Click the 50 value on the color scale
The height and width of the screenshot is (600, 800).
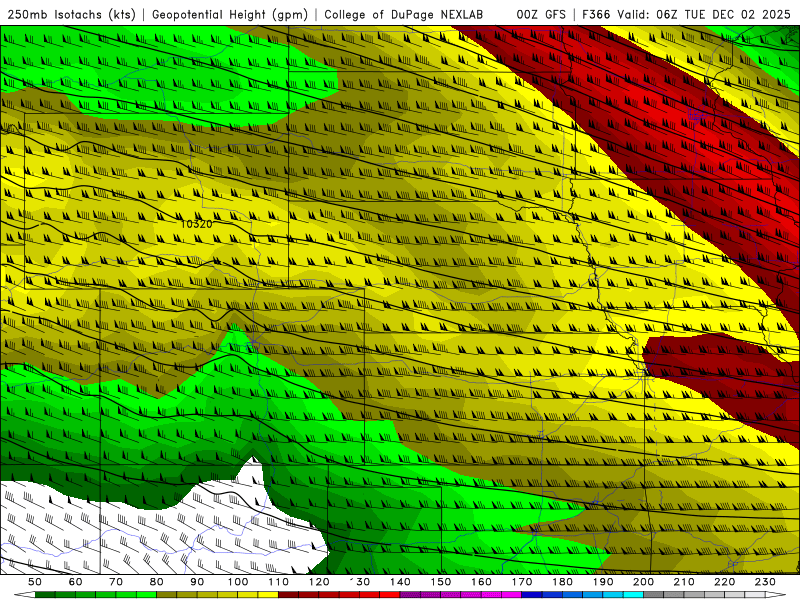coord(35,582)
